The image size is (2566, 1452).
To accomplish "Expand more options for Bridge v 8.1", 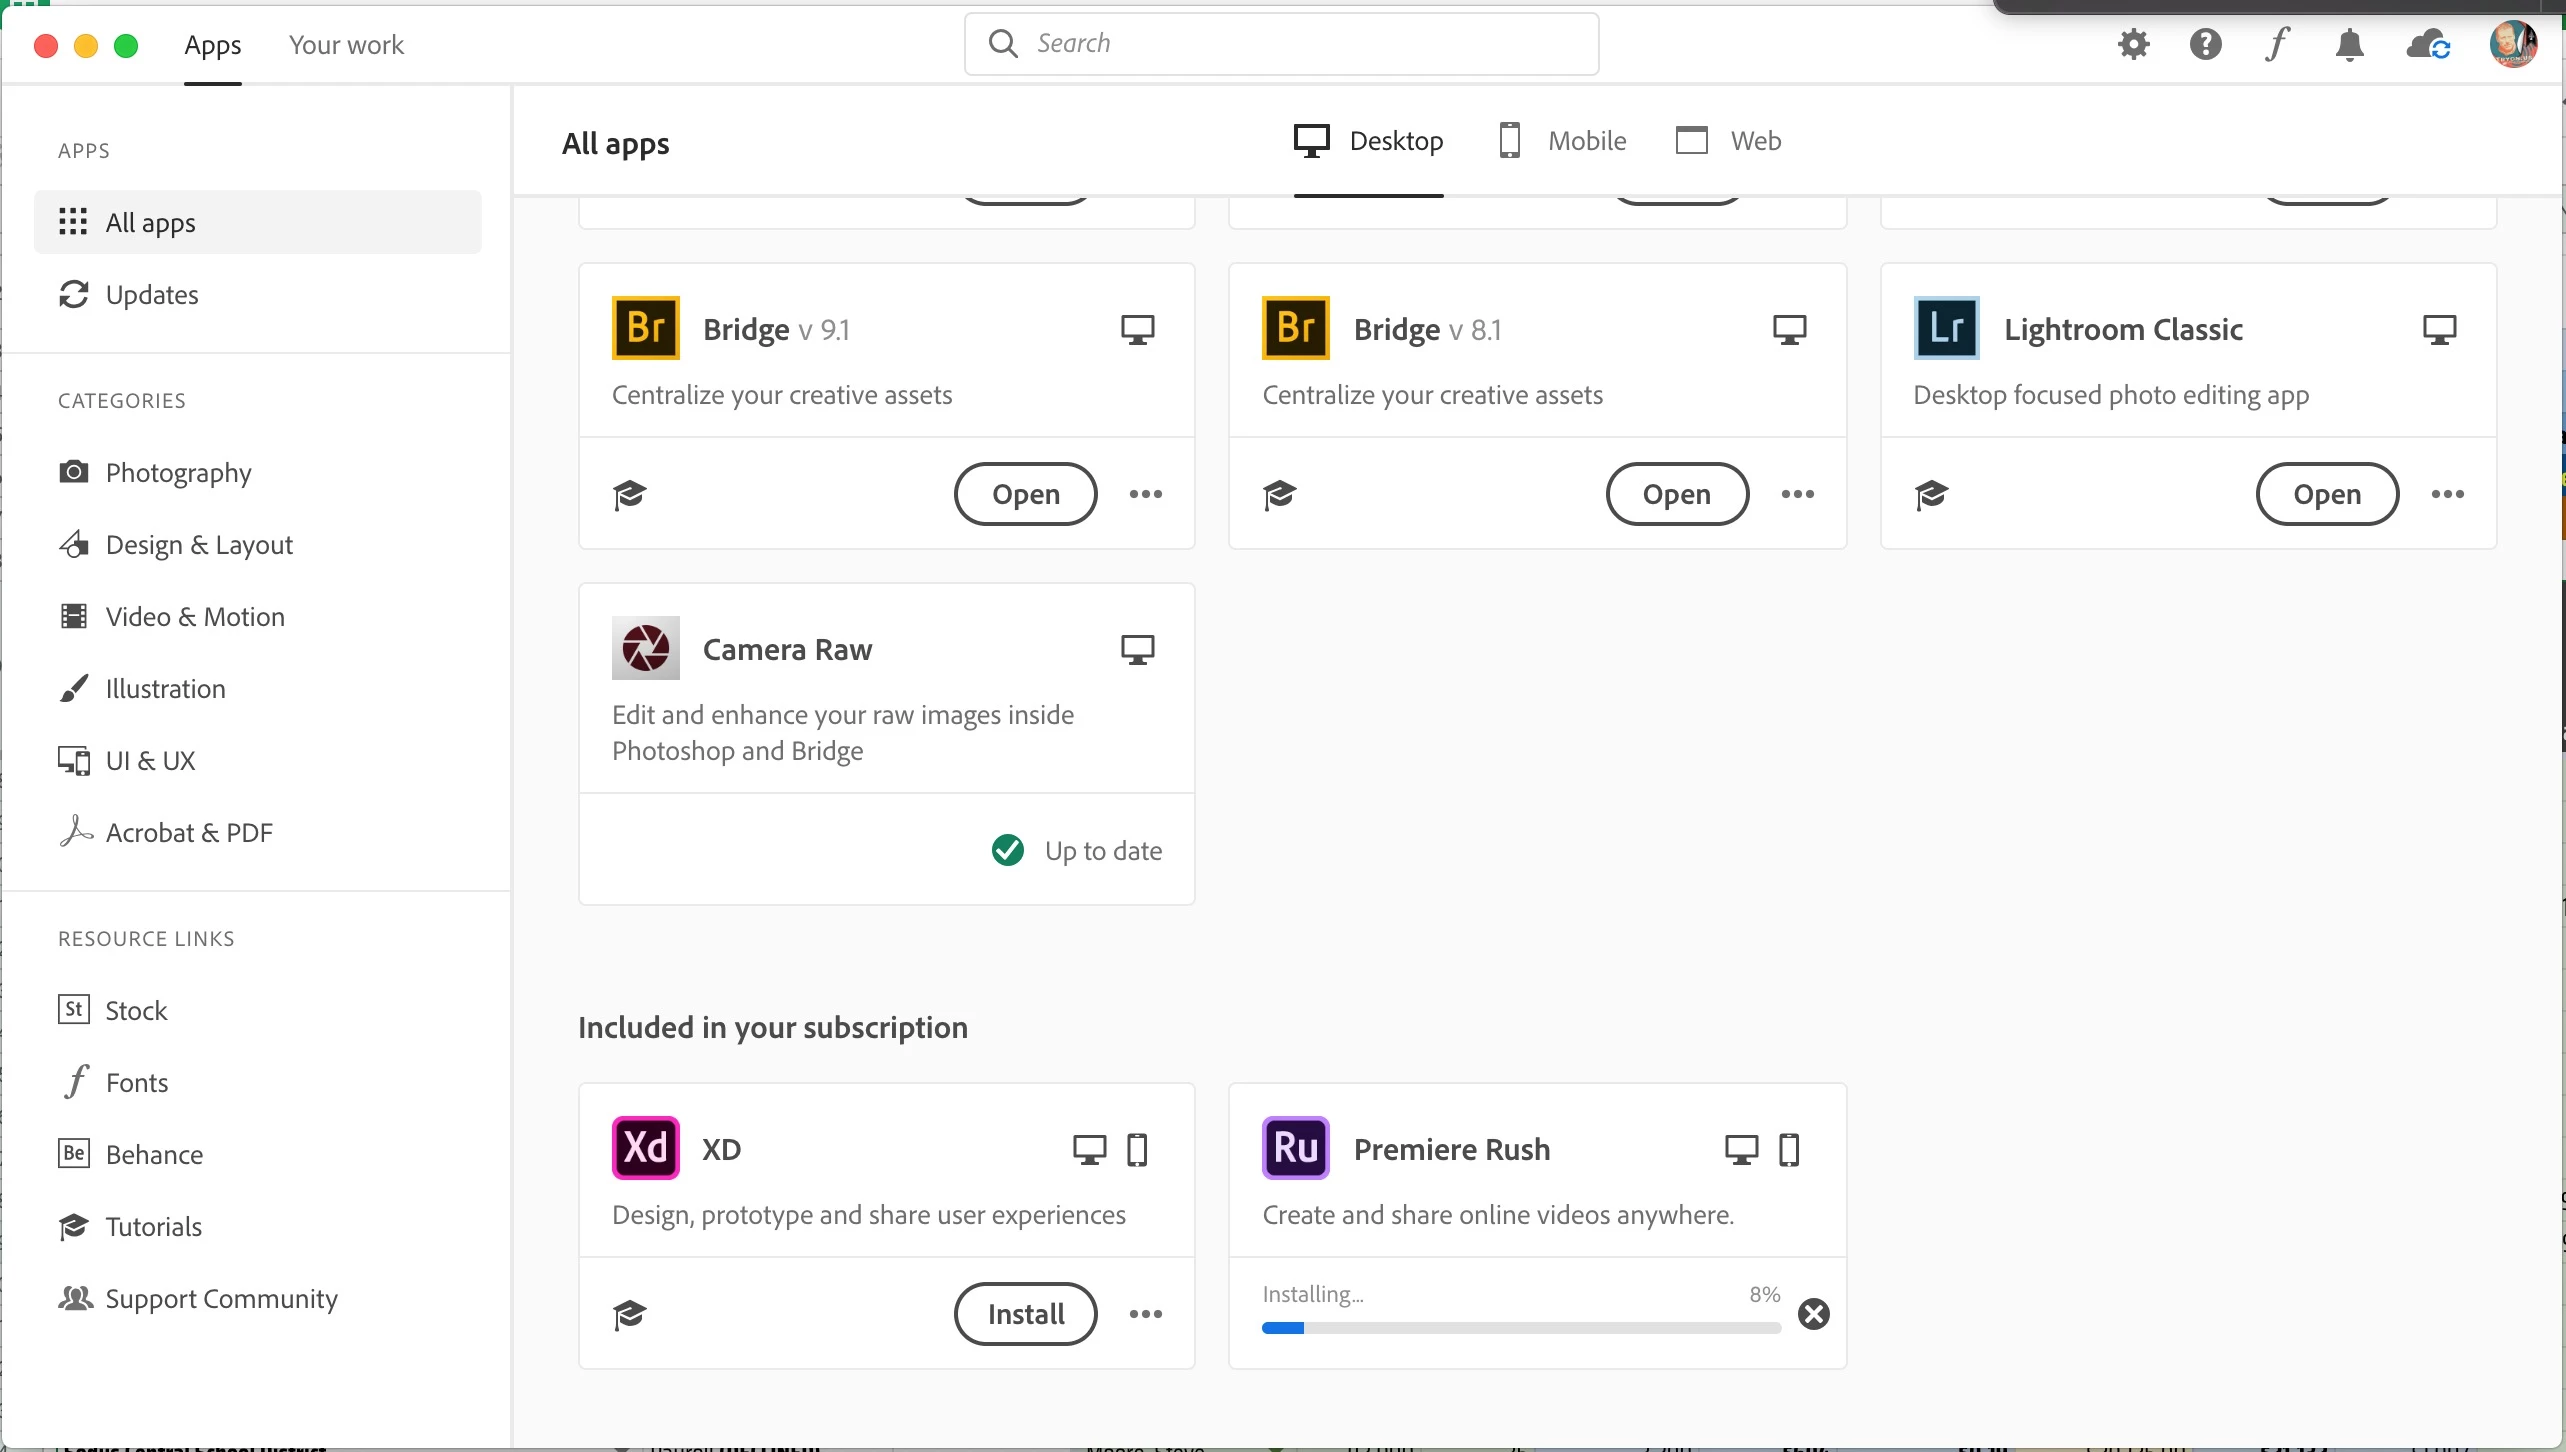I will [x=1798, y=494].
